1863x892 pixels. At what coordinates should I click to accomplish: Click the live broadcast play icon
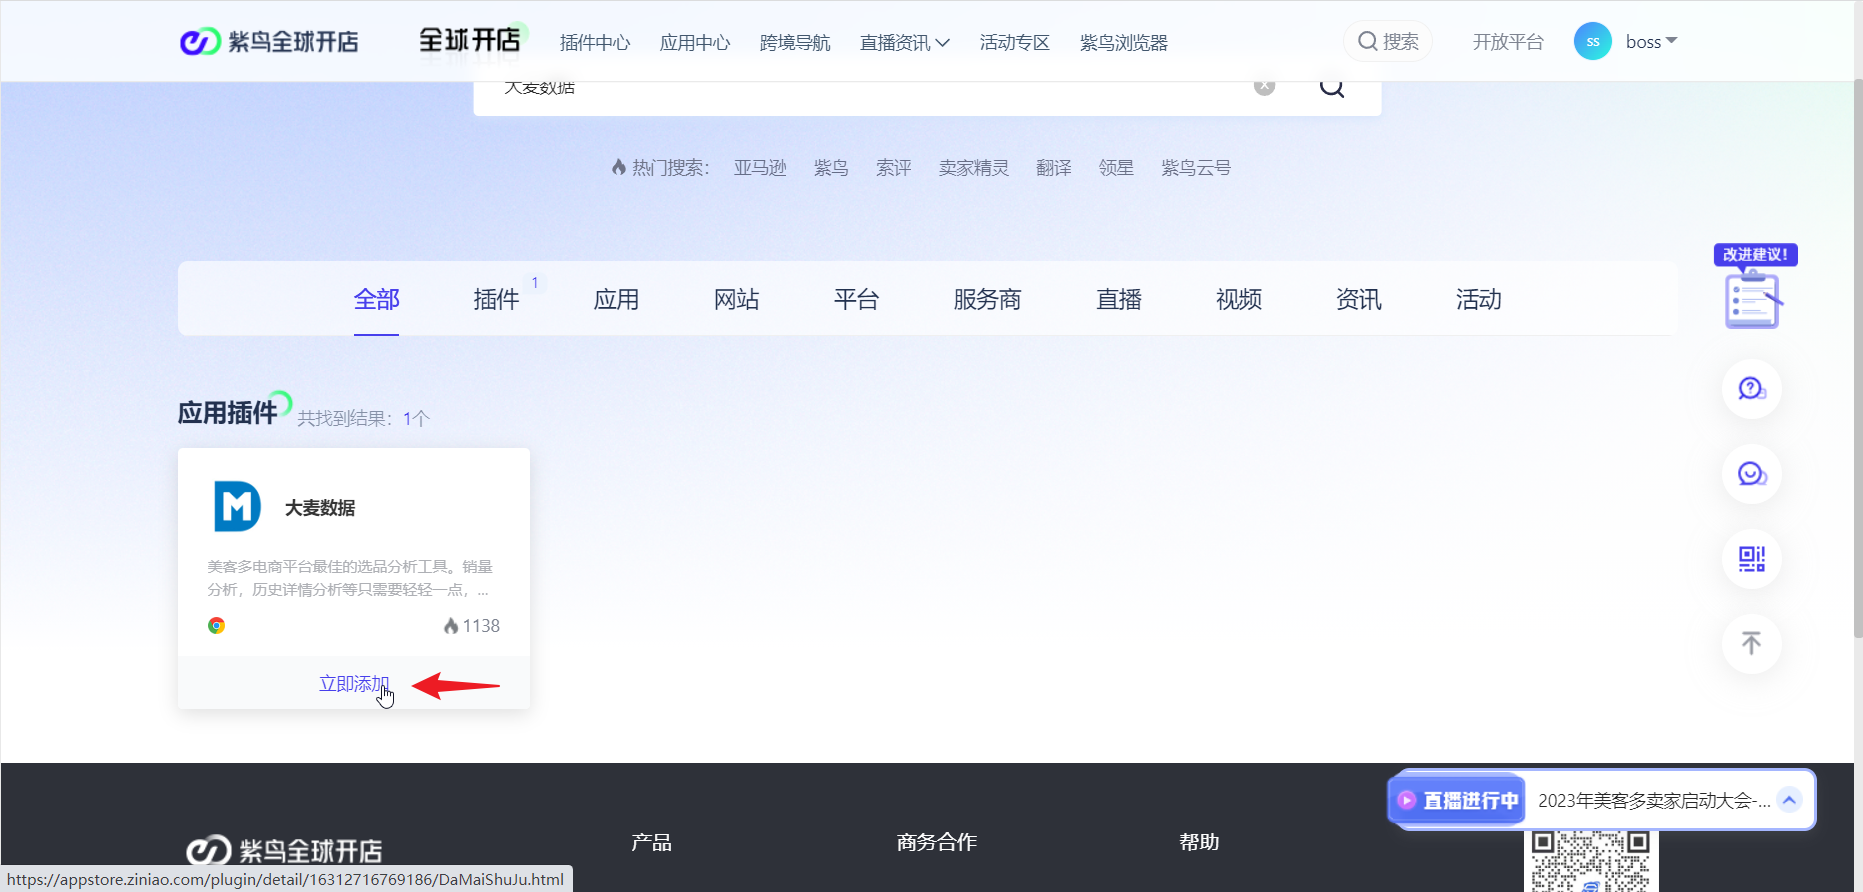tap(1407, 800)
